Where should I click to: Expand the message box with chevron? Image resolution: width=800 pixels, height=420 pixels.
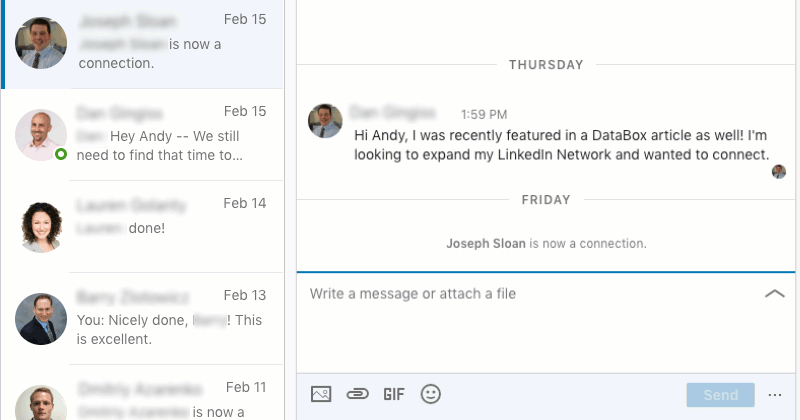(x=774, y=293)
